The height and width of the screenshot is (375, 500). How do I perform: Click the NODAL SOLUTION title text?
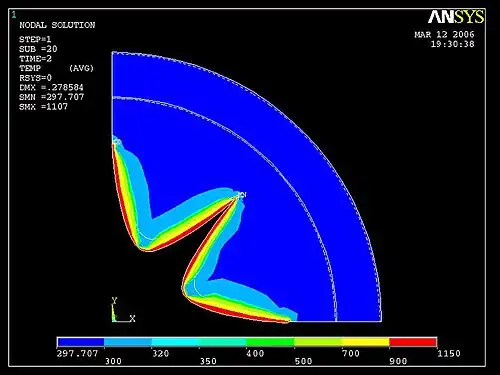point(57,25)
